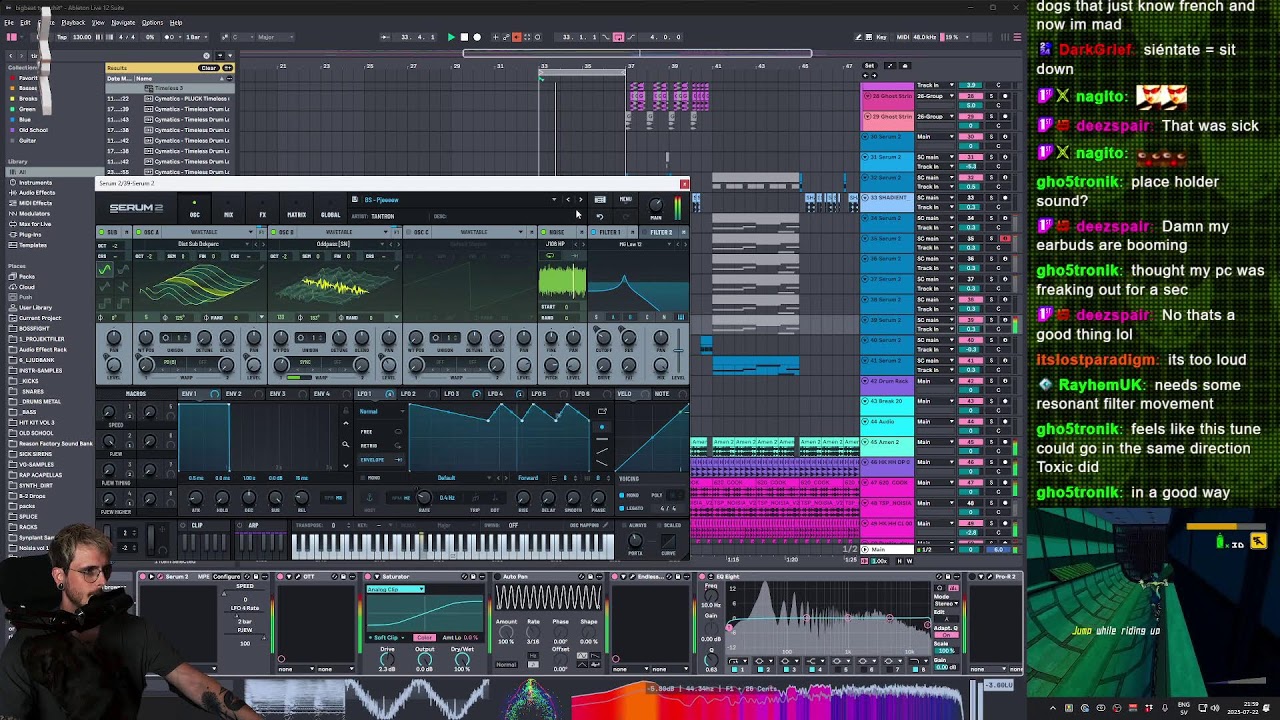Enable OSC C power switch

click(408, 232)
